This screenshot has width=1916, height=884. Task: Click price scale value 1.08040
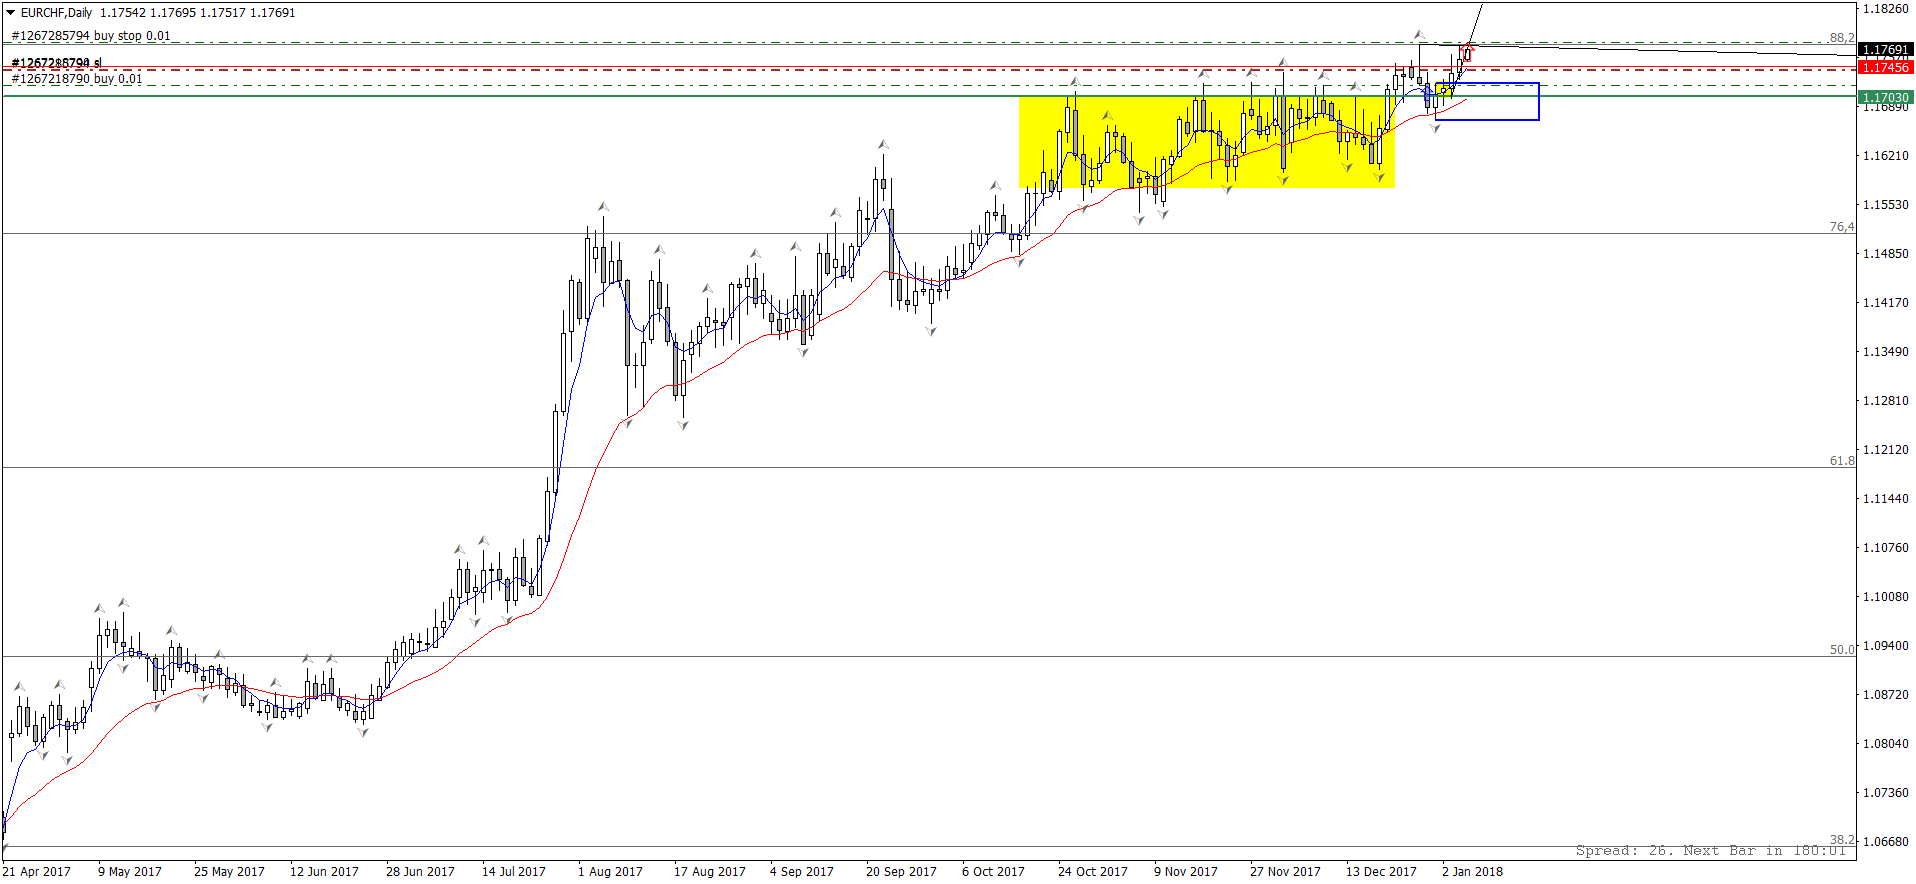(x=1885, y=744)
